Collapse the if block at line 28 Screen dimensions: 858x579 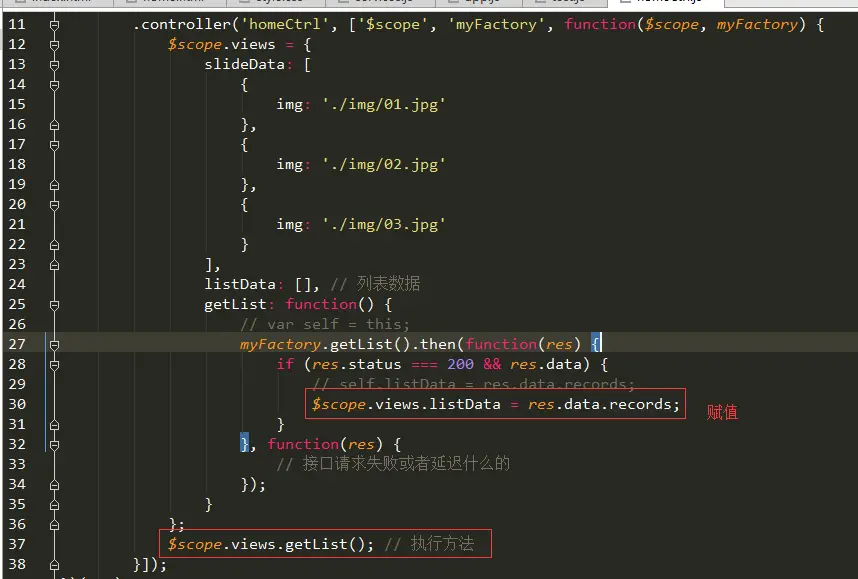click(x=54, y=365)
